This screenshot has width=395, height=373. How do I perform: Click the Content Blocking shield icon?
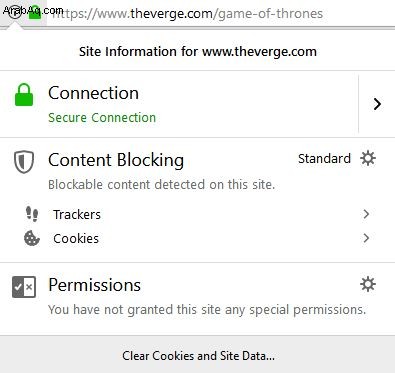pyautogui.click(x=24, y=162)
